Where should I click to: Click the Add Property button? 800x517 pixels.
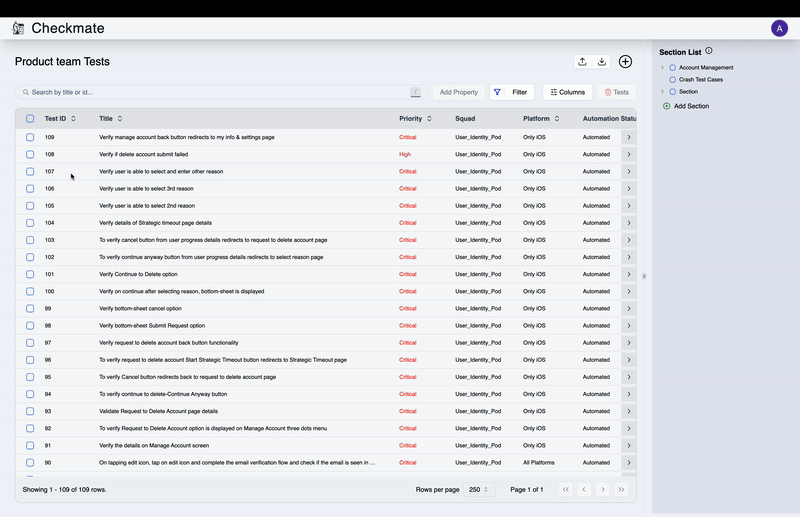(x=459, y=92)
